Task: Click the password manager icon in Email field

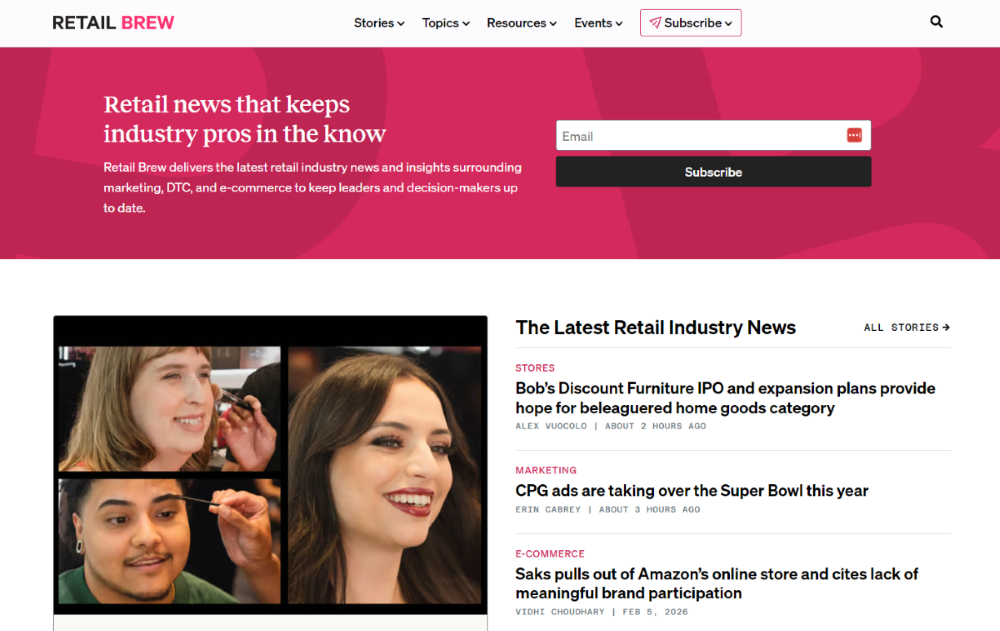Action: (854, 136)
